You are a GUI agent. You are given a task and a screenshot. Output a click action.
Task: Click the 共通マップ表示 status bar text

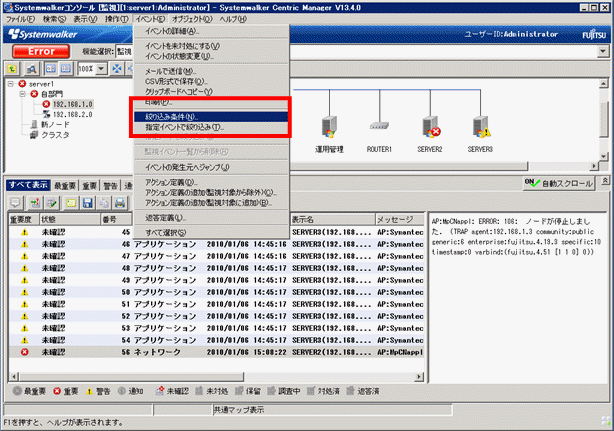[238, 410]
